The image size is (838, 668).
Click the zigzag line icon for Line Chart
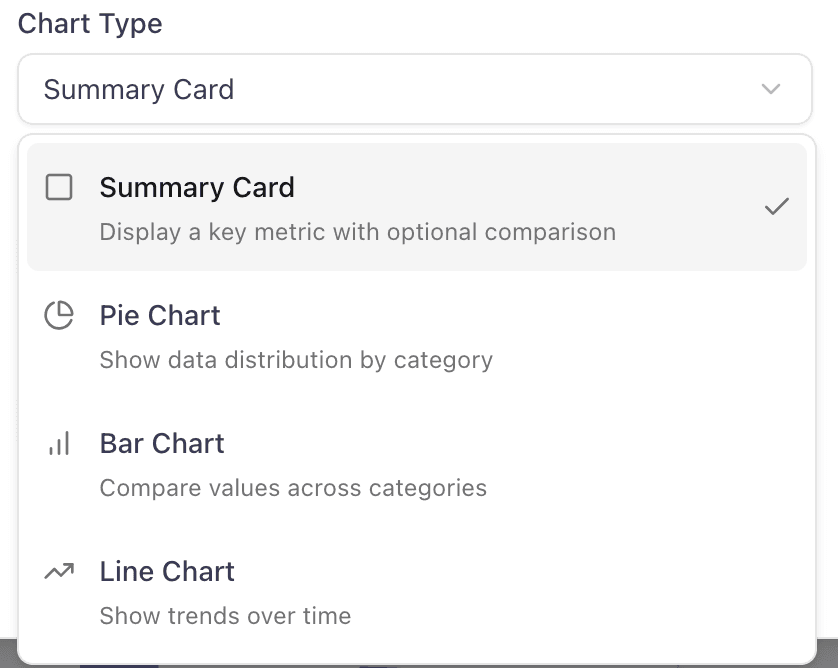pos(59,571)
